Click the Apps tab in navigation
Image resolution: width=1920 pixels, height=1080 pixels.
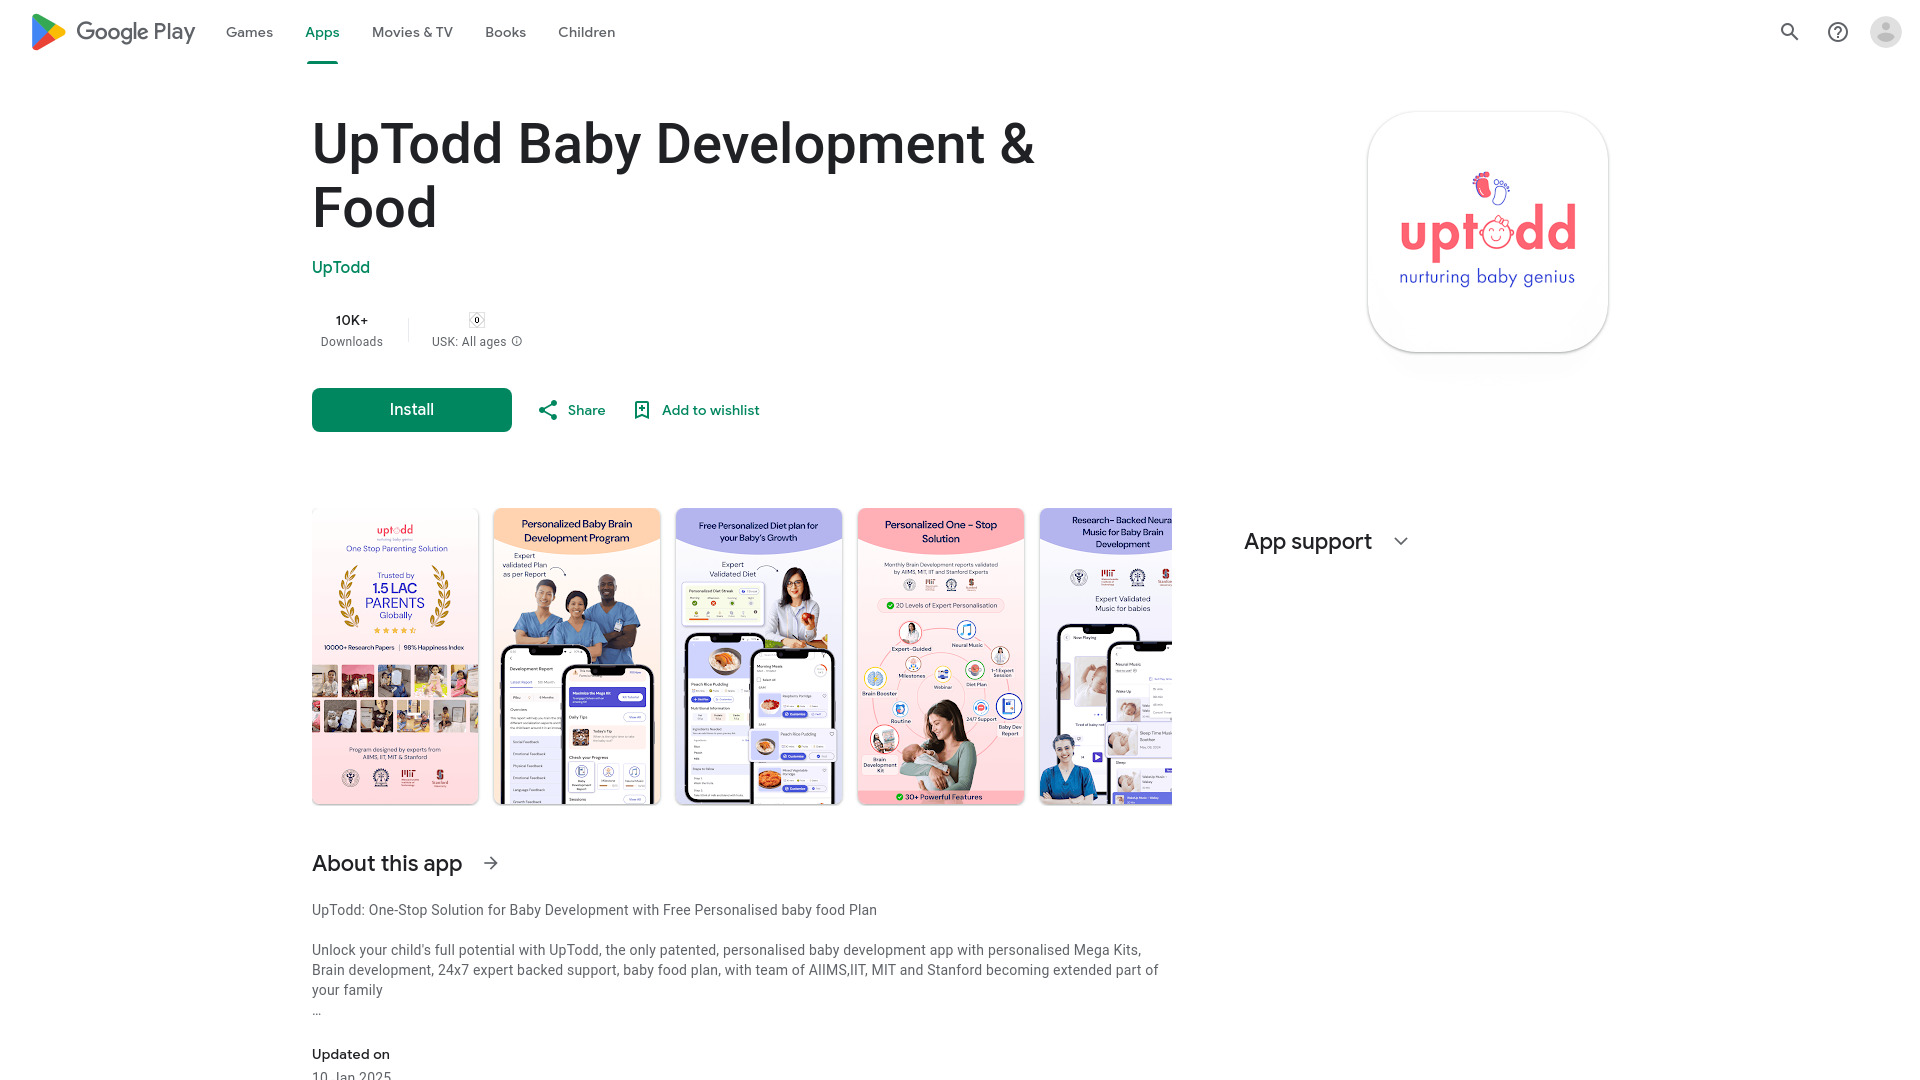322,32
